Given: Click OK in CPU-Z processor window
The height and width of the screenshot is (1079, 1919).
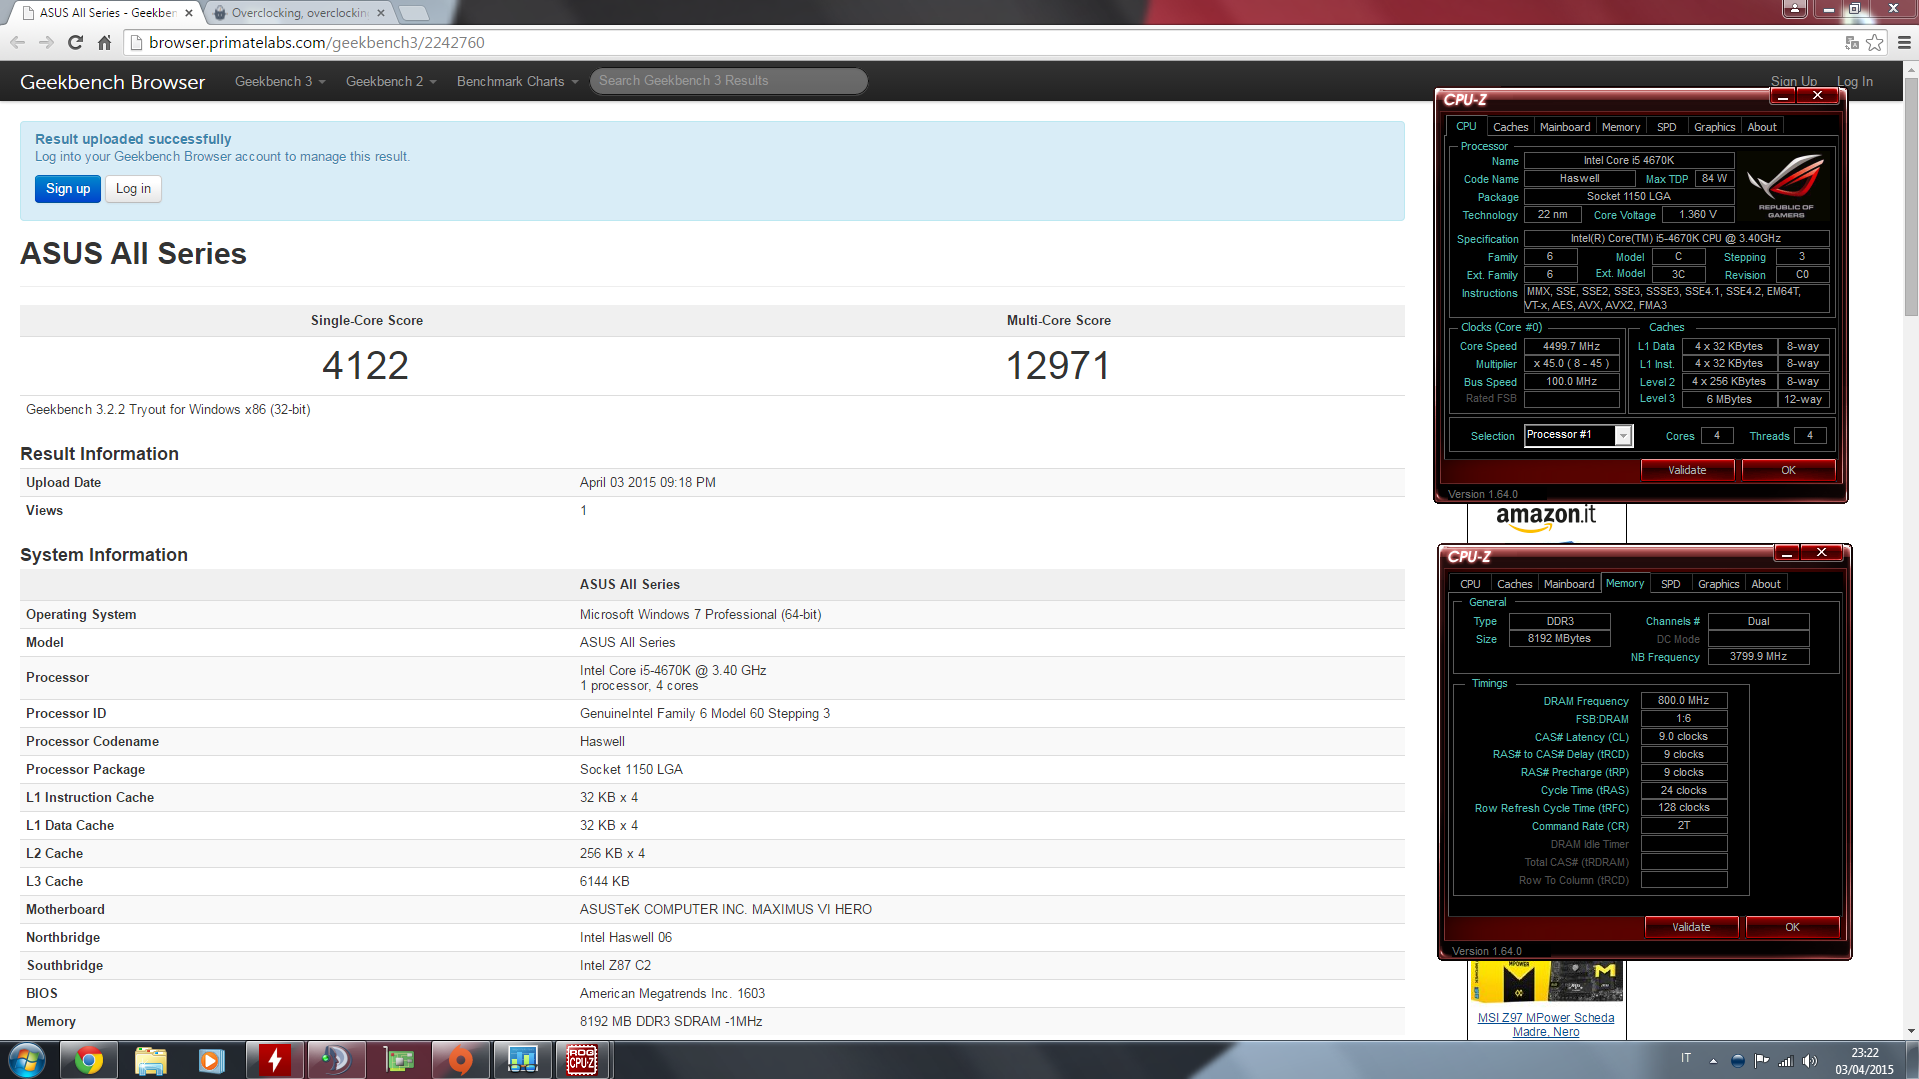Looking at the screenshot, I should (1788, 470).
